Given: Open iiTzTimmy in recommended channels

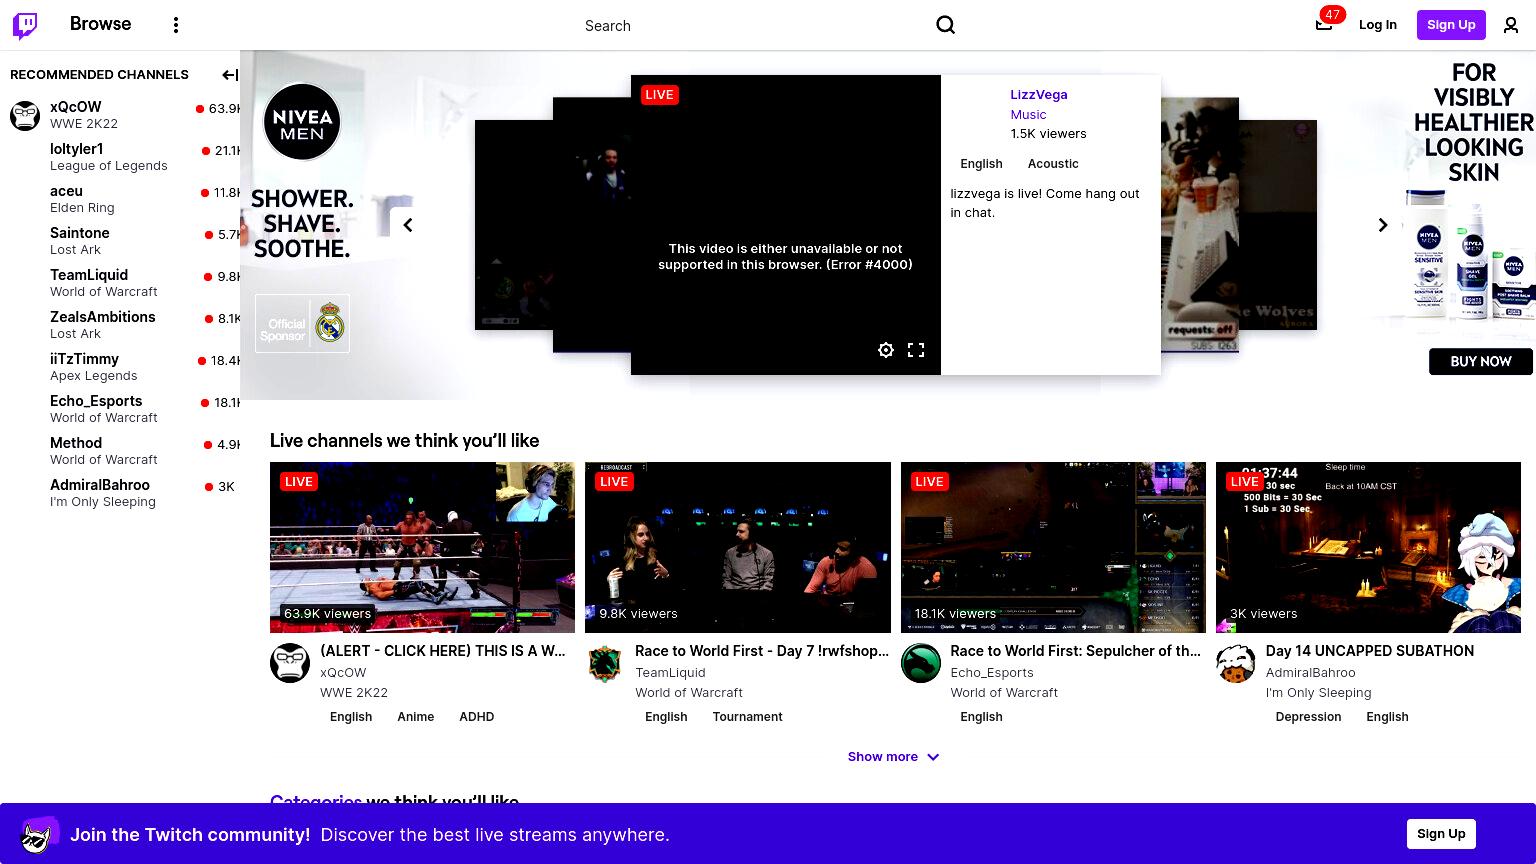Looking at the screenshot, I should click(120, 367).
